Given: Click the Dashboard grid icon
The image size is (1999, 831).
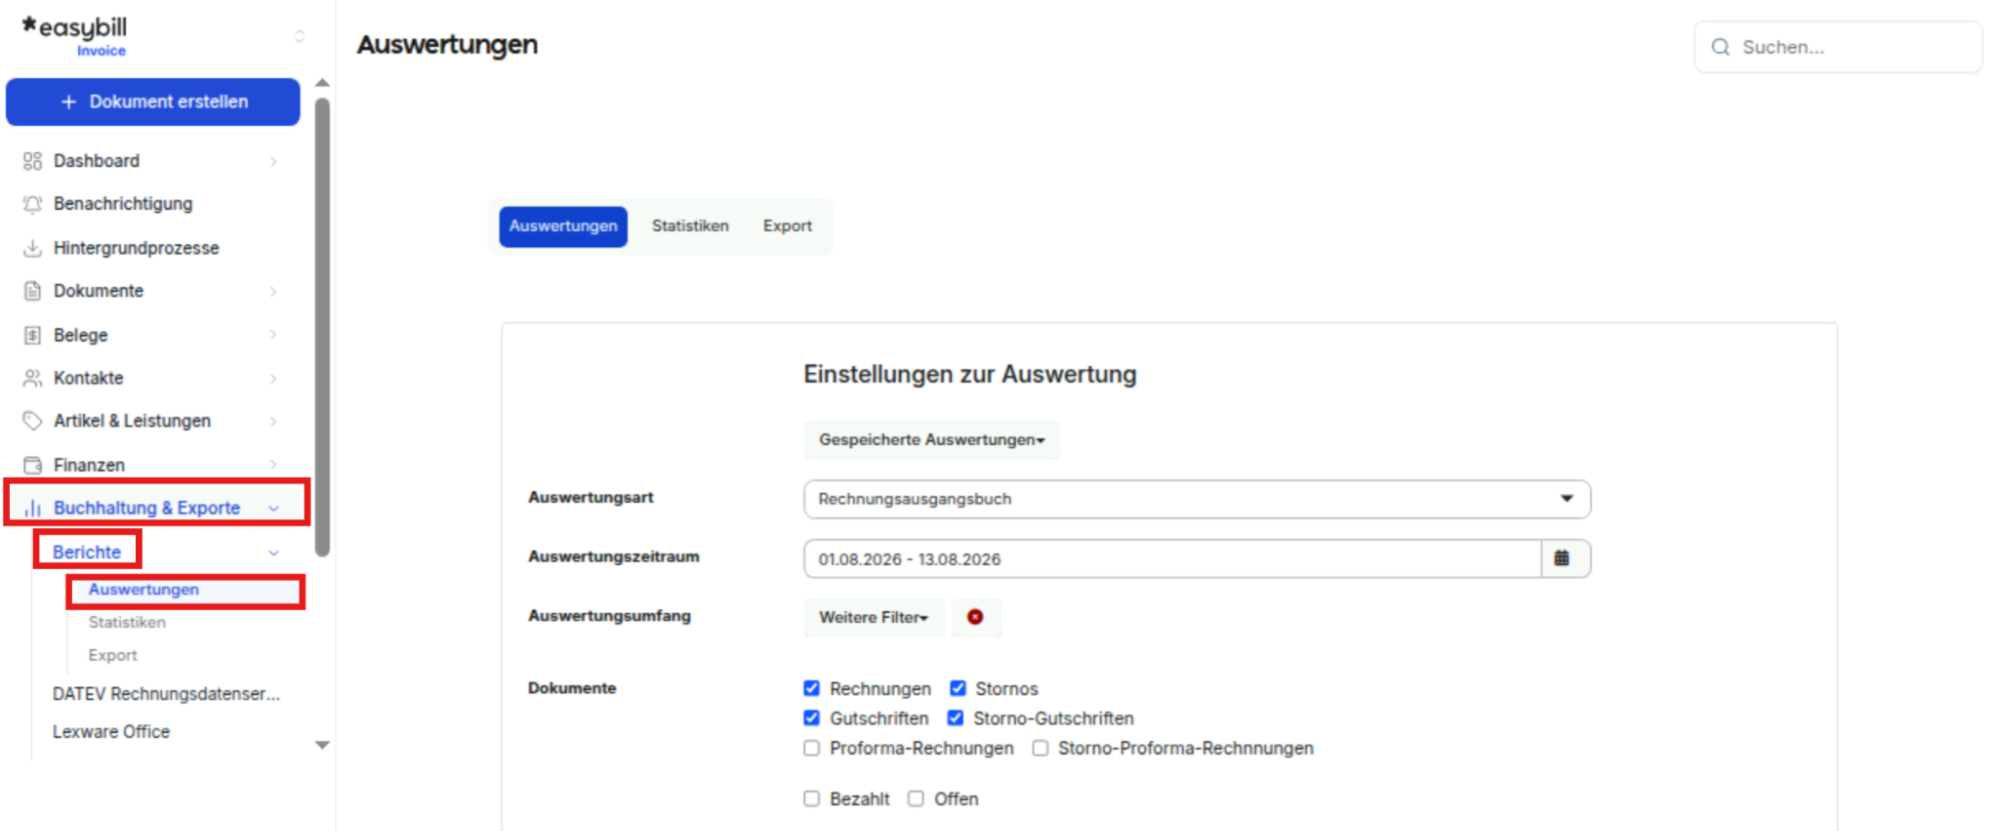Looking at the screenshot, I should 33,161.
